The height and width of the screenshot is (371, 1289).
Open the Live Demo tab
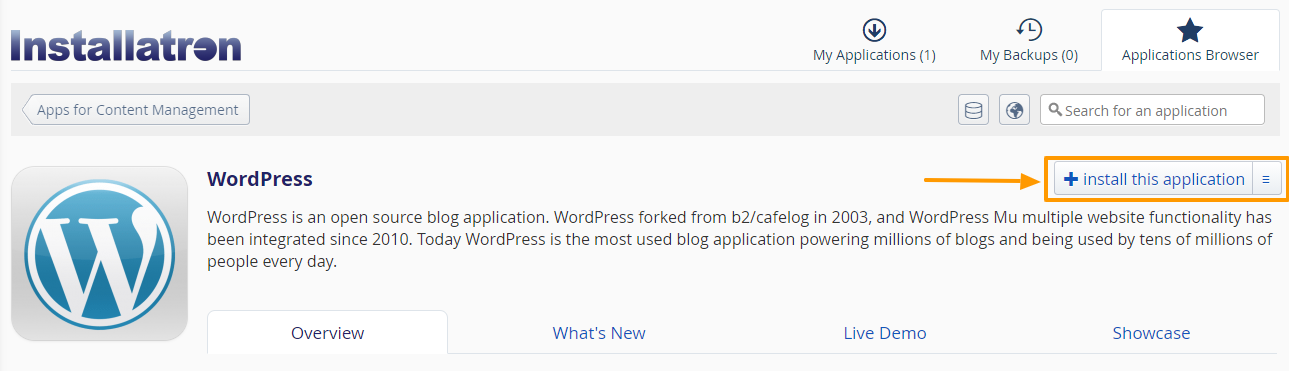pyautogui.click(x=884, y=333)
